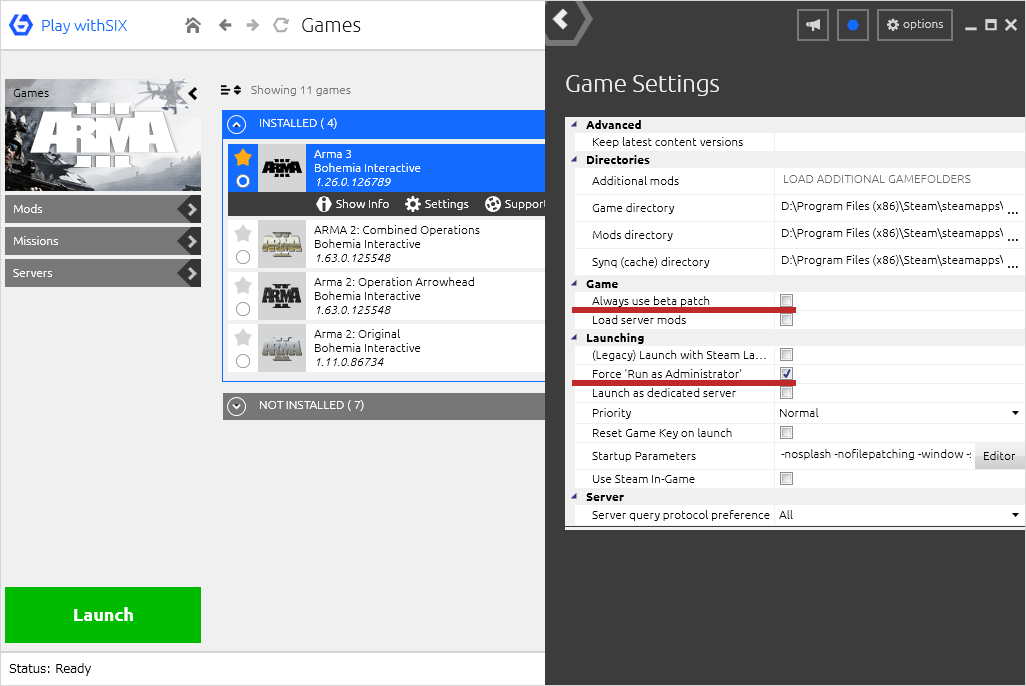Collapse the Server settings section
1026x686 pixels.
tap(574, 497)
